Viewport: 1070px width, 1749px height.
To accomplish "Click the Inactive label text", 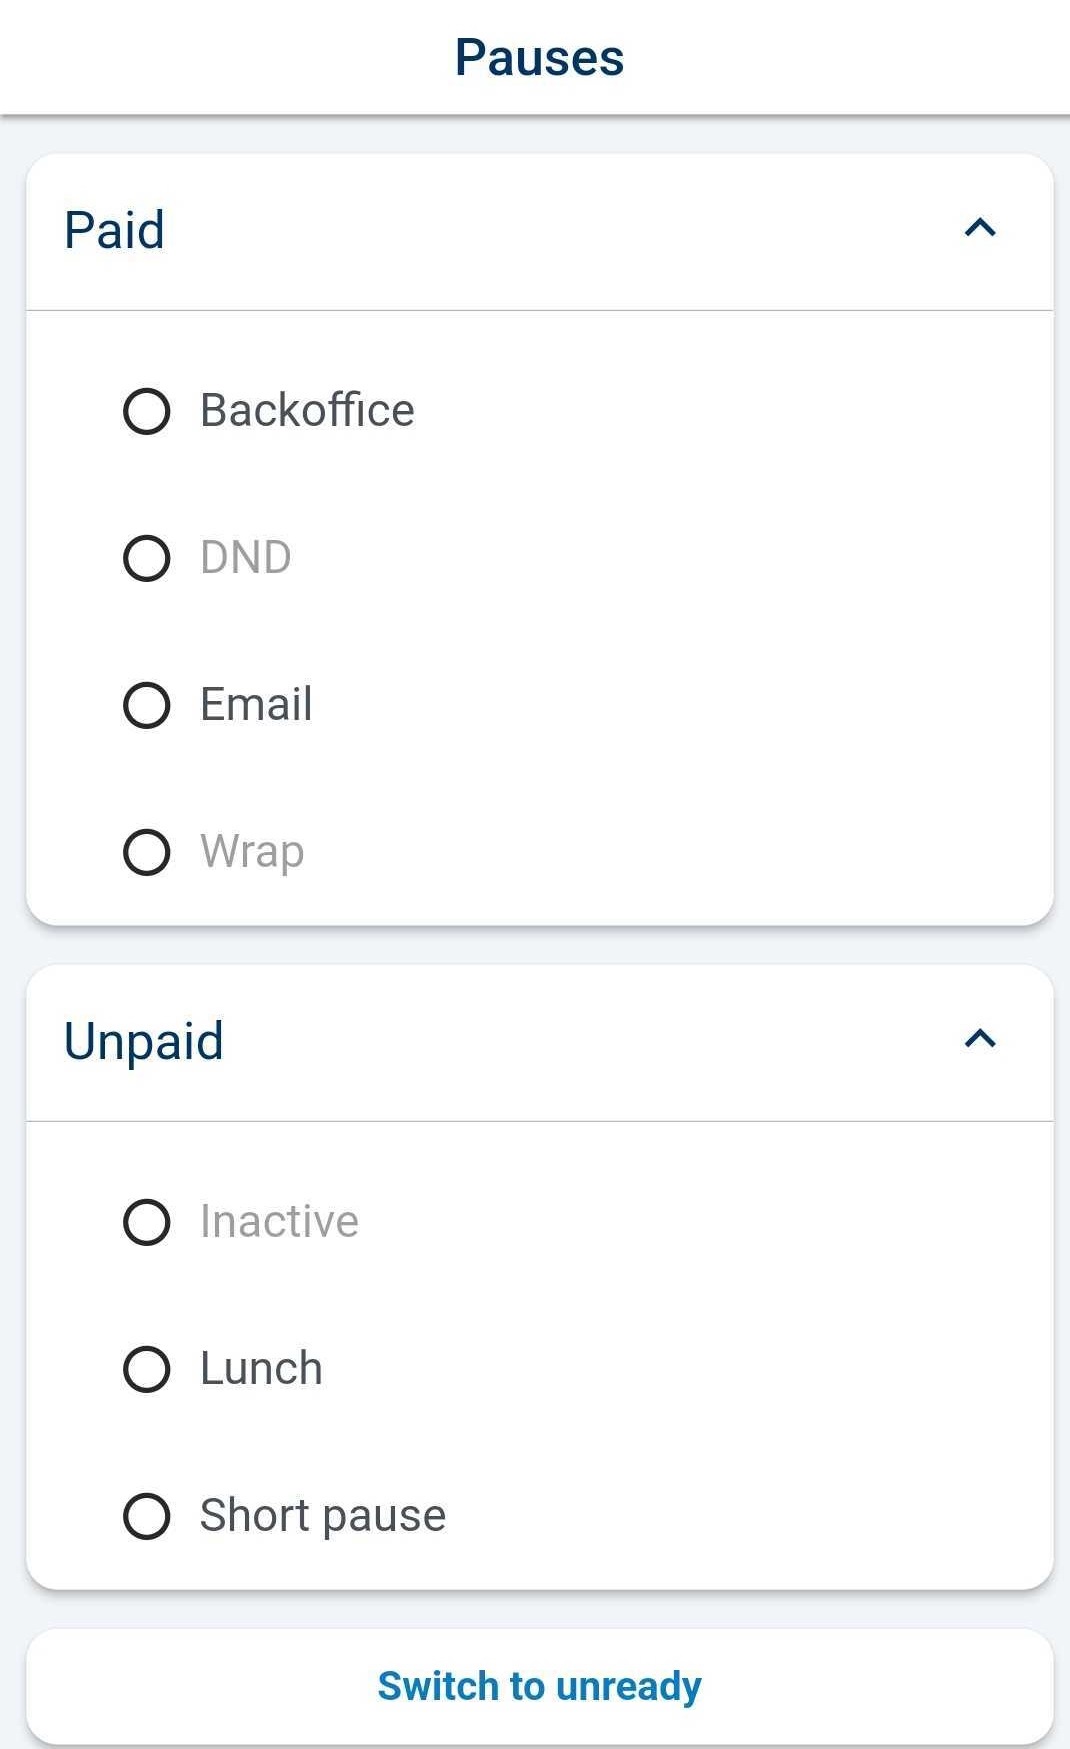I will (x=279, y=1222).
